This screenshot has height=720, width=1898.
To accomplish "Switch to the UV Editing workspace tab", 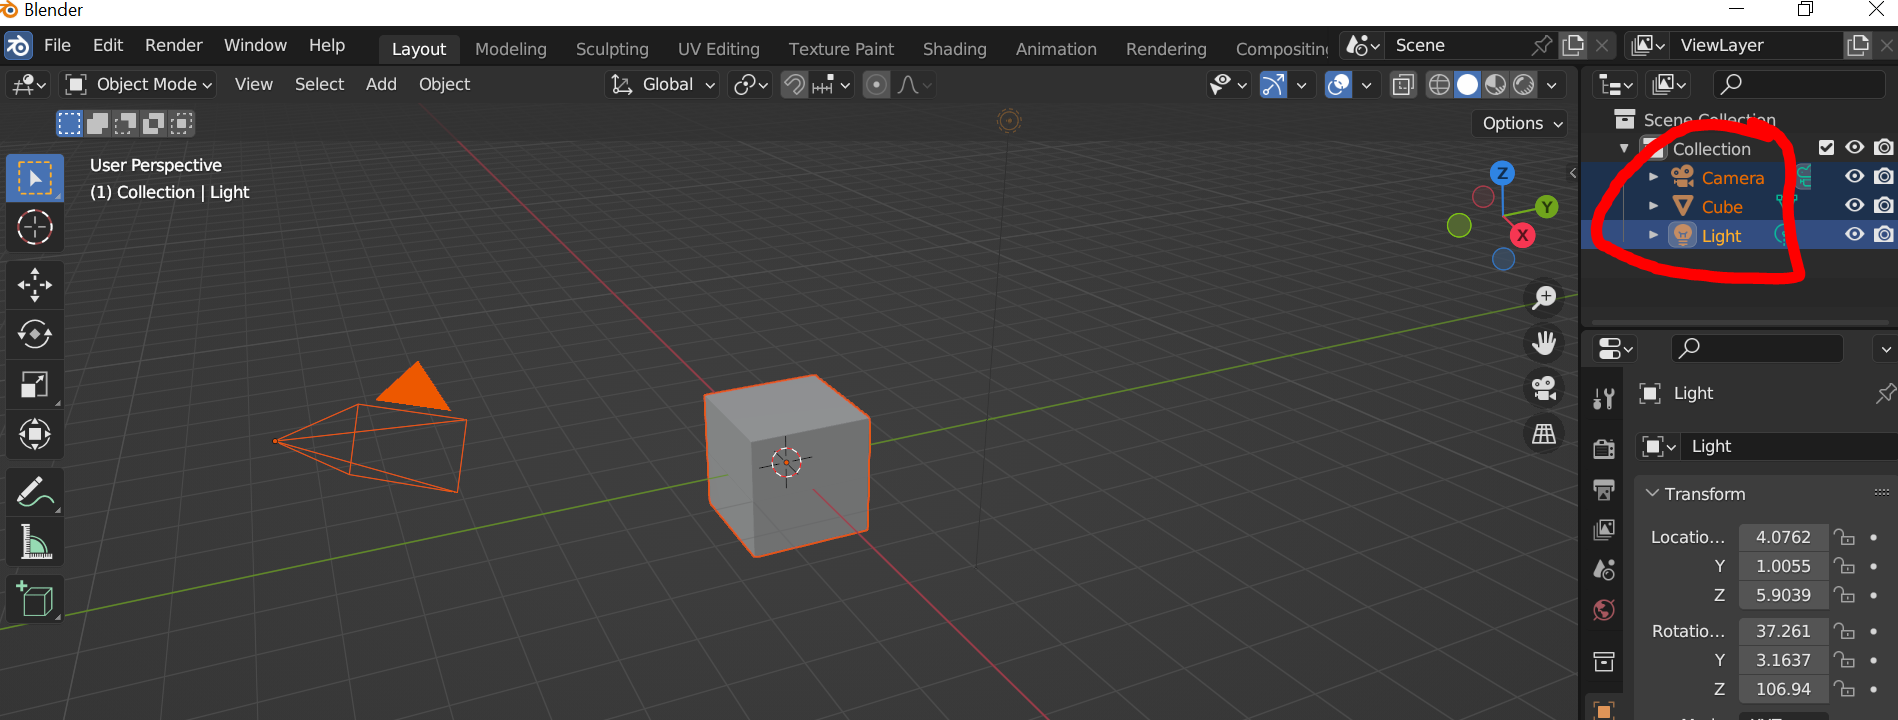I will [x=718, y=49].
